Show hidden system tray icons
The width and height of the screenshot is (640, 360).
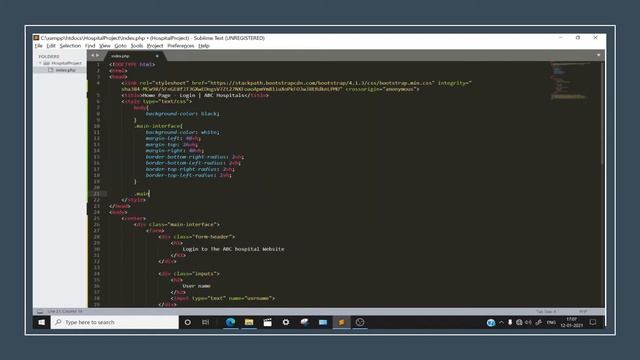click(501, 322)
